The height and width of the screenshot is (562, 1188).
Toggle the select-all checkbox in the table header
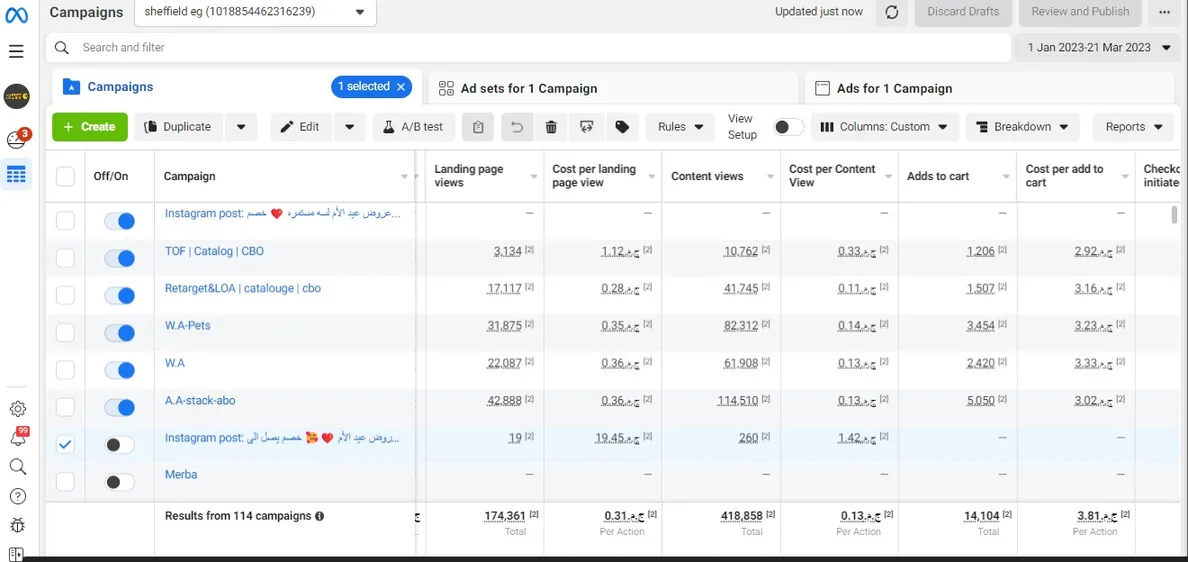(x=66, y=176)
